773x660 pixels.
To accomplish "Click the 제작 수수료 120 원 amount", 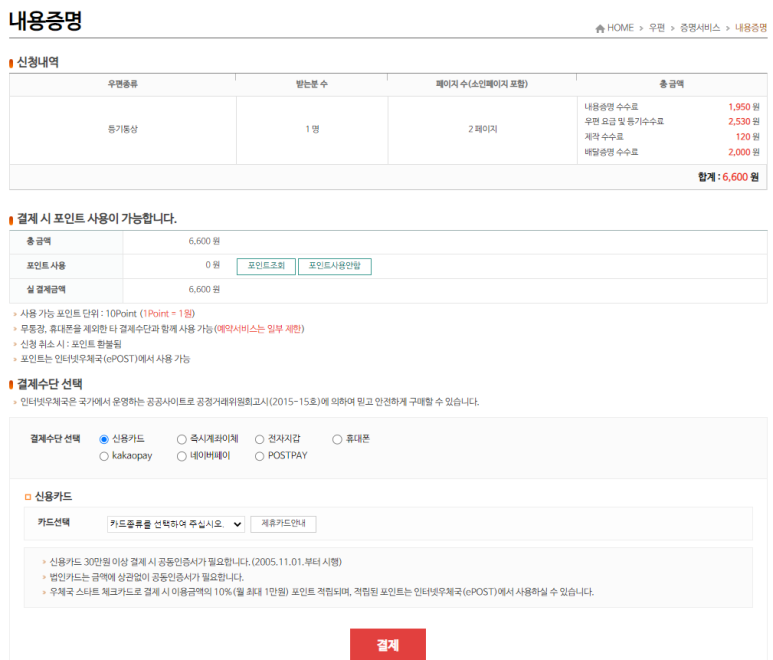I will point(747,137).
